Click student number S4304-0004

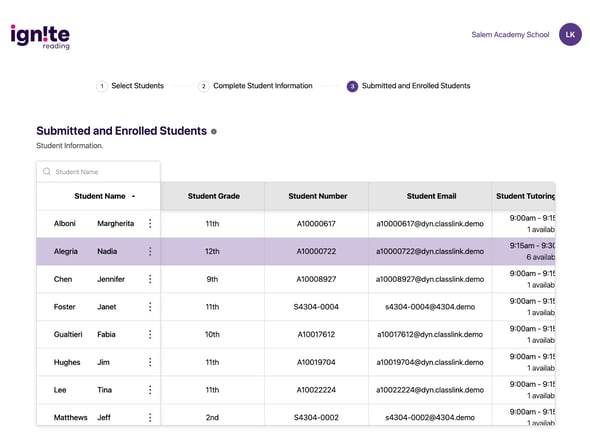tap(316, 307)
